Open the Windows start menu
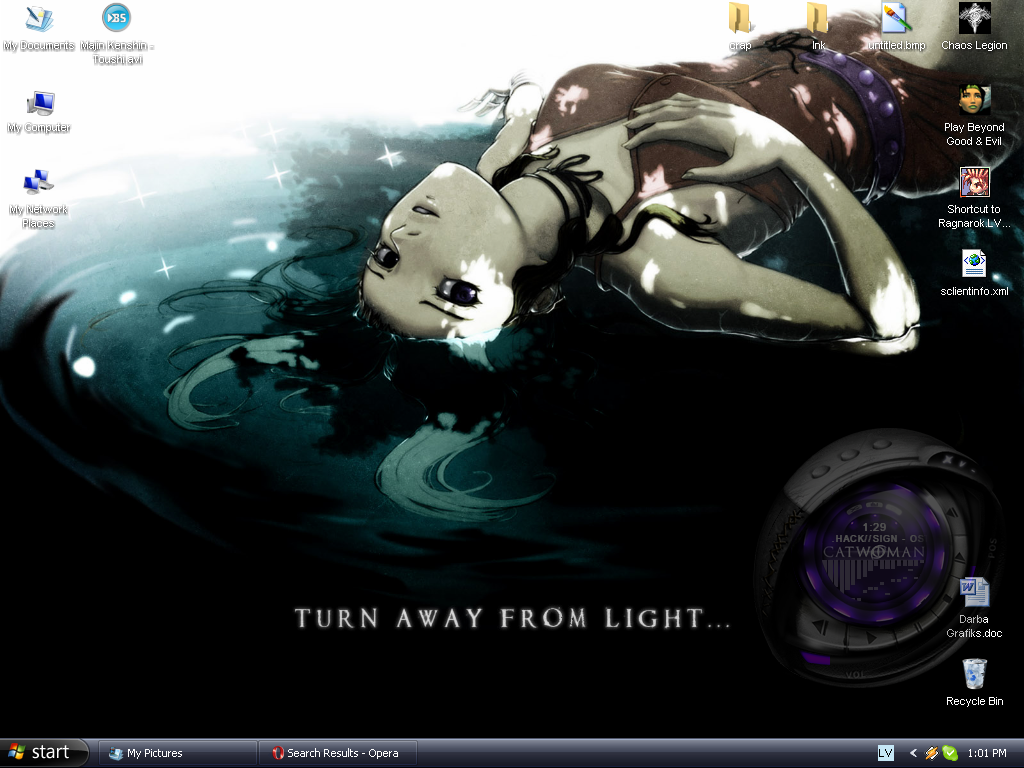1024x768 pixels. click(44, 752)
